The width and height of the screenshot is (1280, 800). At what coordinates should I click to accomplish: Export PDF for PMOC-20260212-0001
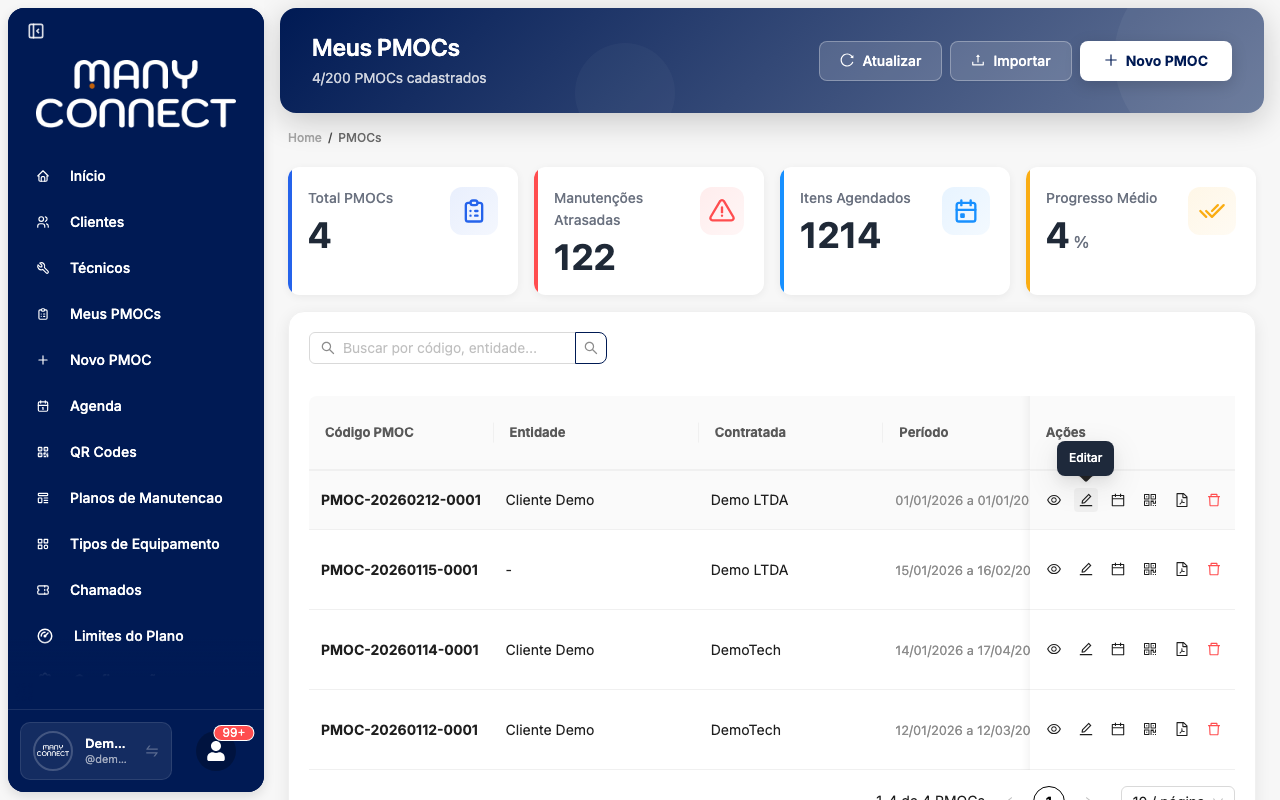pyautogui.click(x=1182, y=500)
